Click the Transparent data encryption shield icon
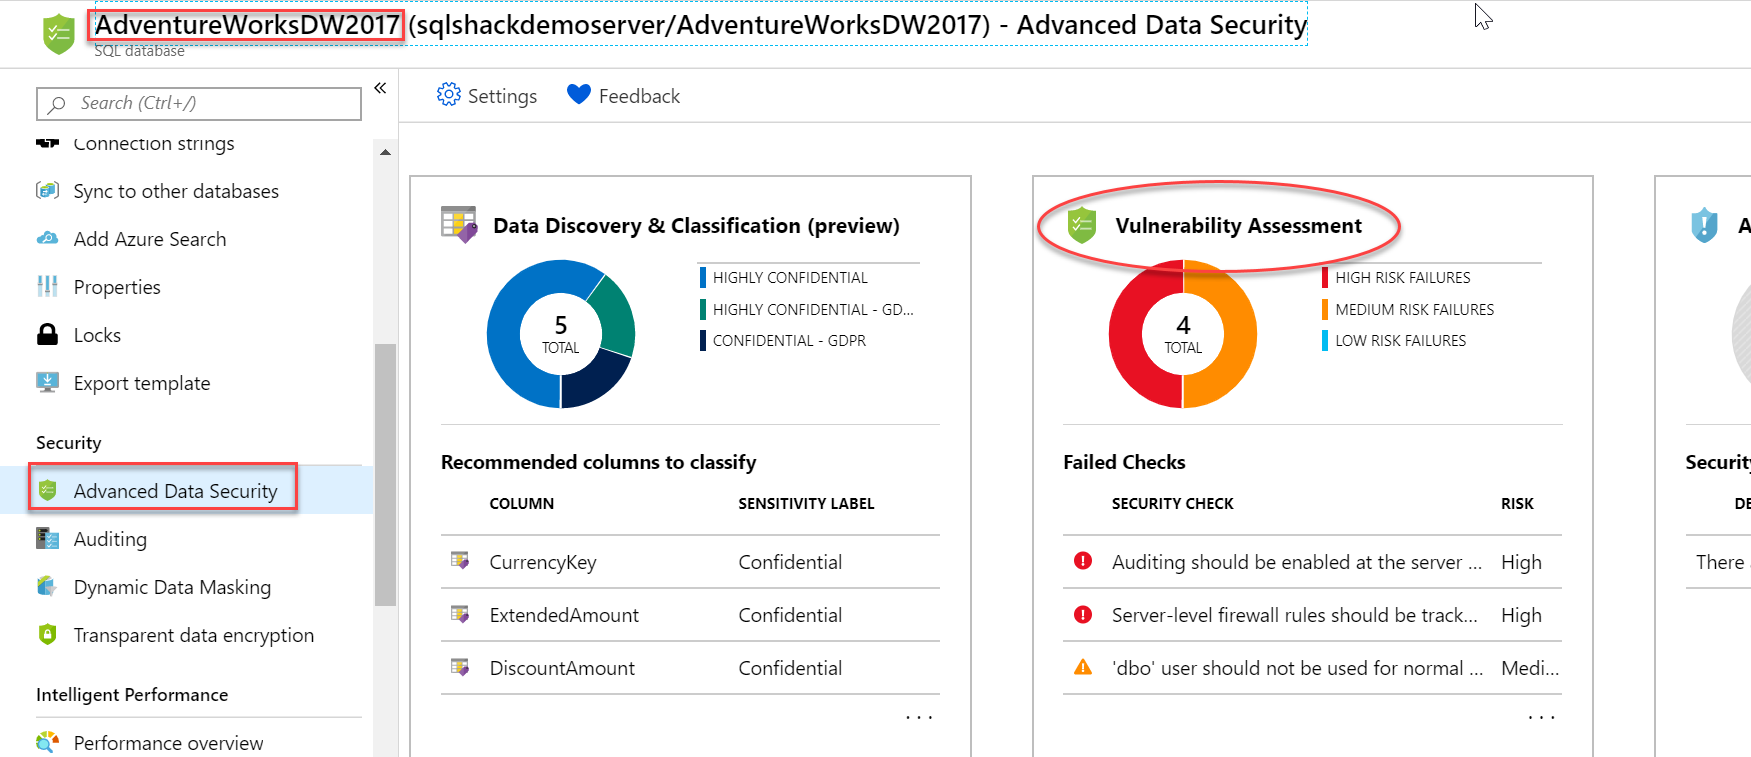 [x=47, y=635]
